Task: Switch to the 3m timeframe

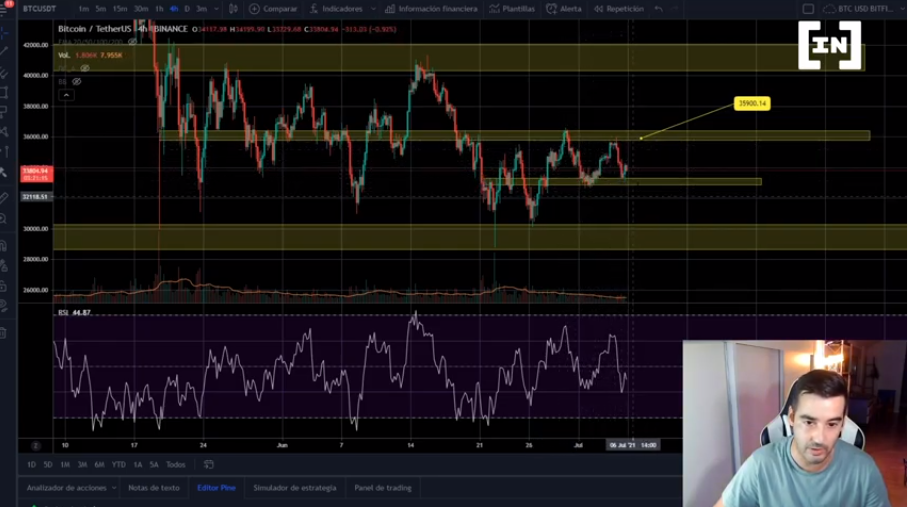Action: point(202,9)
